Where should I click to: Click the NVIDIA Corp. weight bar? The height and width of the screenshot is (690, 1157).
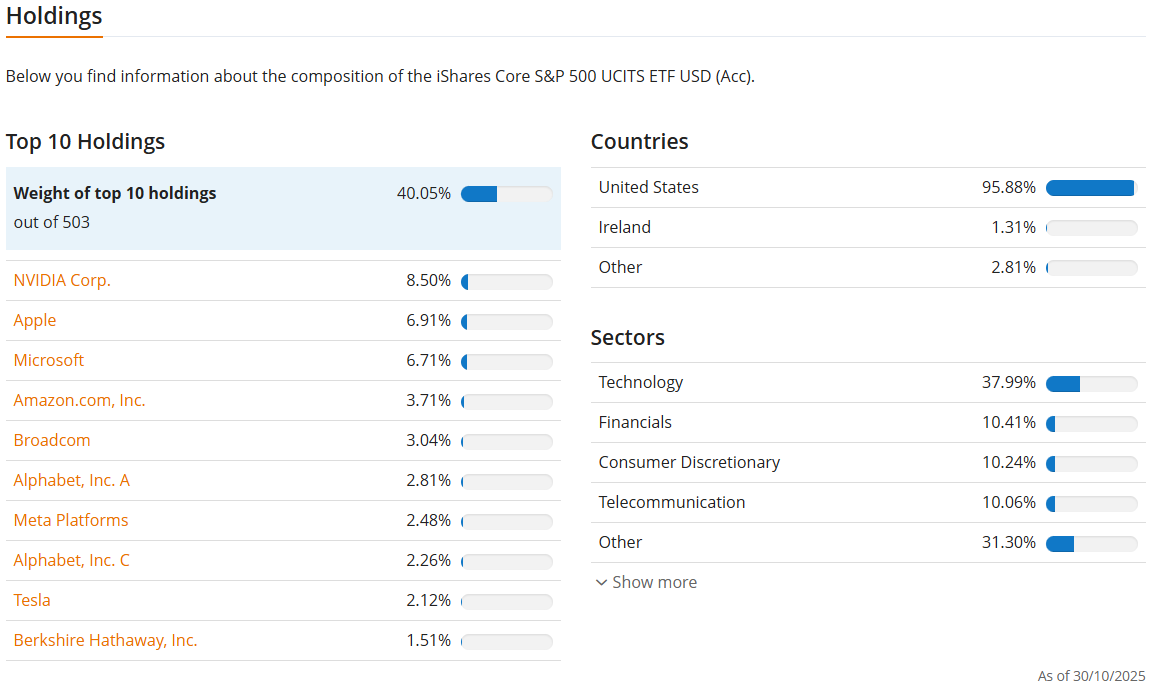point(507,282)
